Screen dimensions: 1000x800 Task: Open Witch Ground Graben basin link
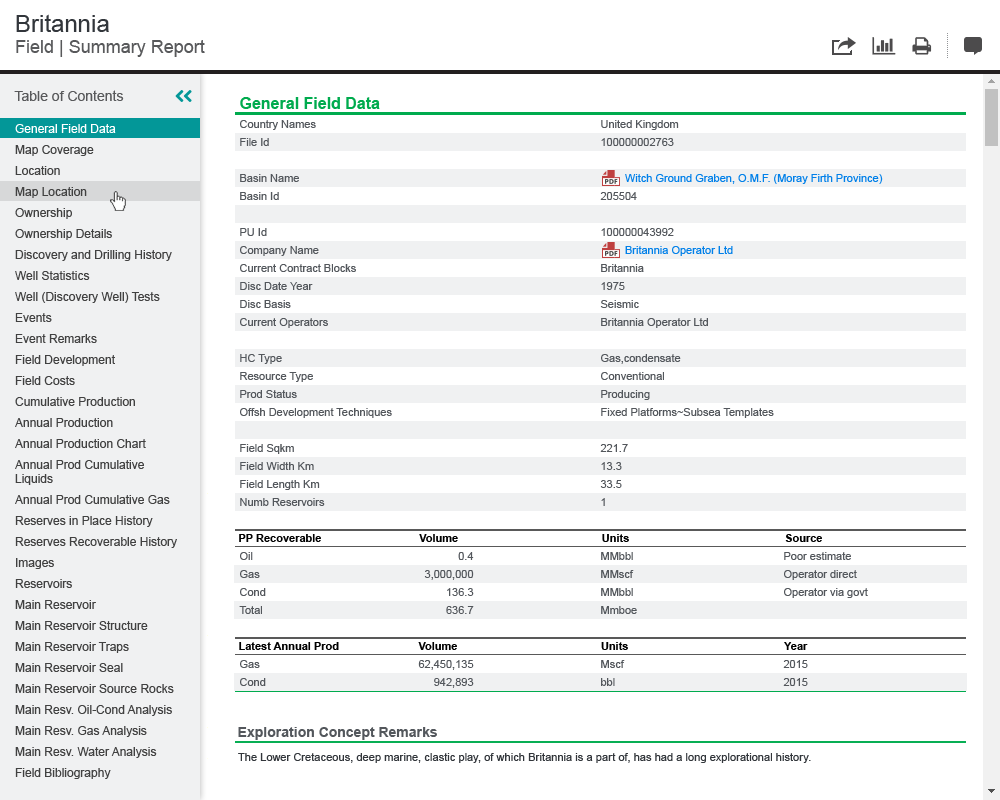point(753,178)
